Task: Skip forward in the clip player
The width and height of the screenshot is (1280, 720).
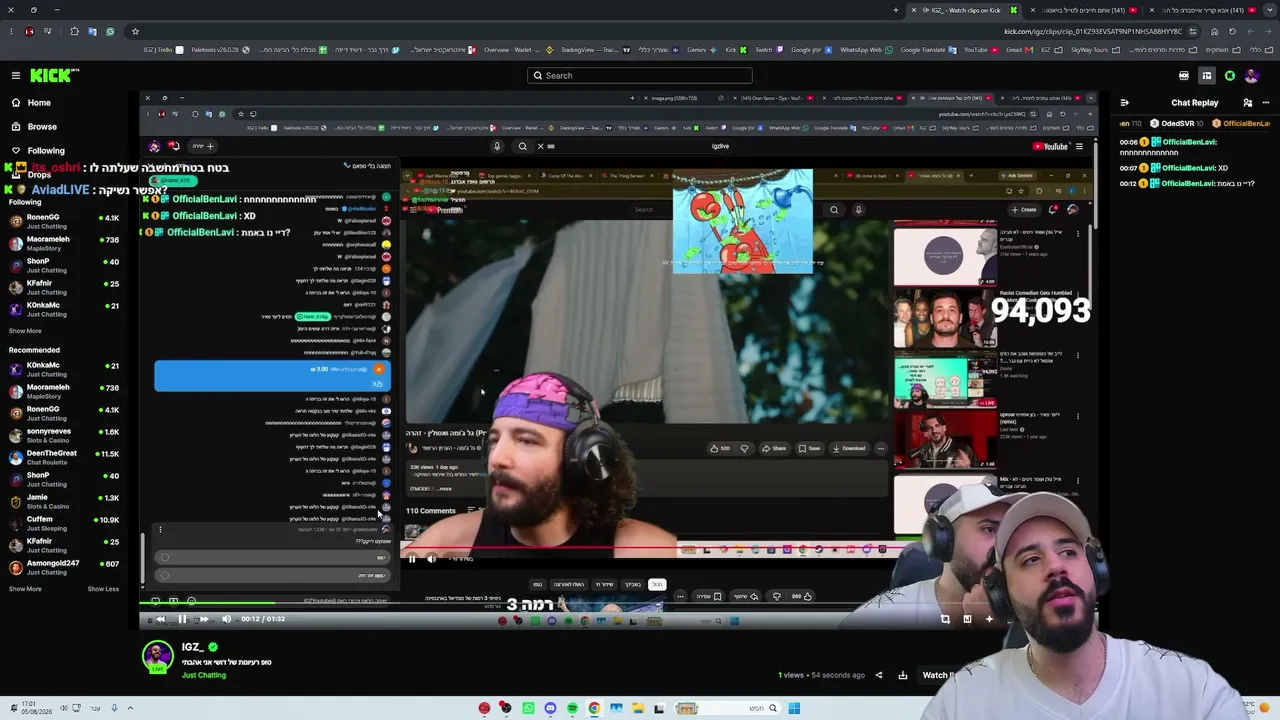Action: [204, 619]
